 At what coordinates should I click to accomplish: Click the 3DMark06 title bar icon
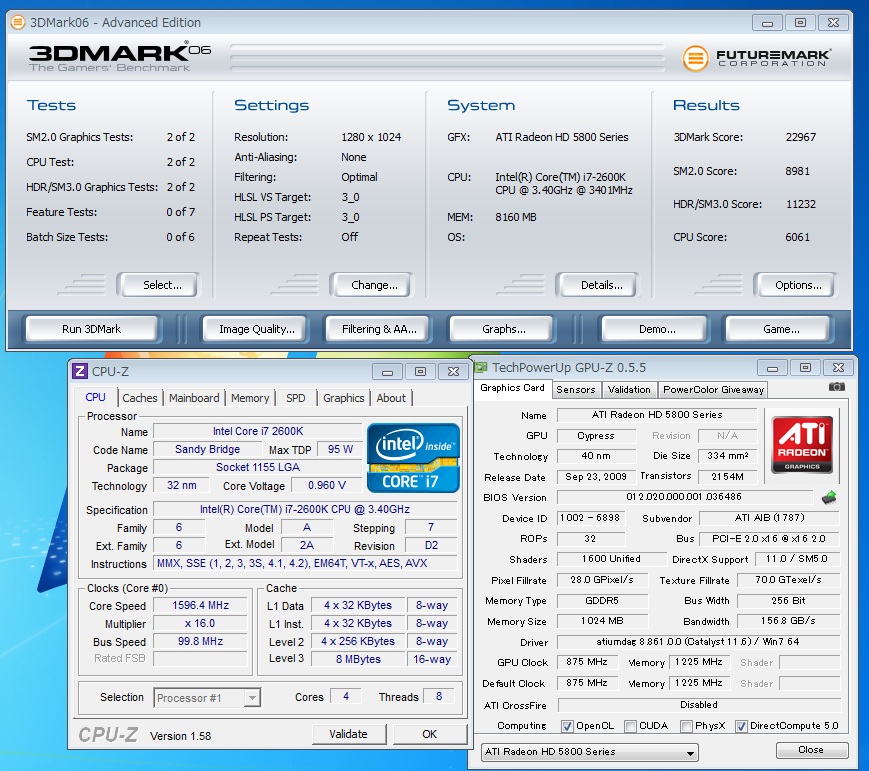coord(18,22)
